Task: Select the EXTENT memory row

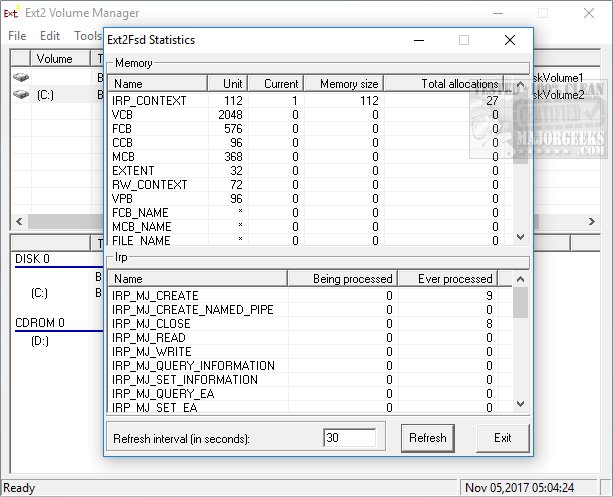Action: [x=310, y=171]
